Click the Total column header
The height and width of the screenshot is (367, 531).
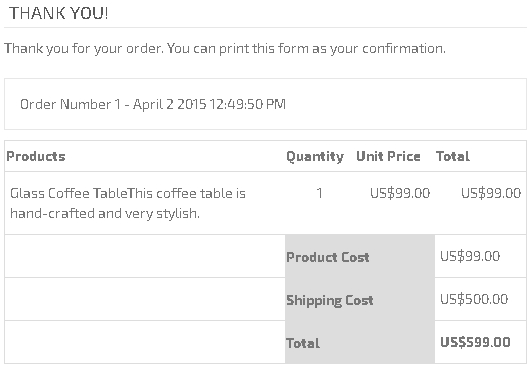coord(453,156)
